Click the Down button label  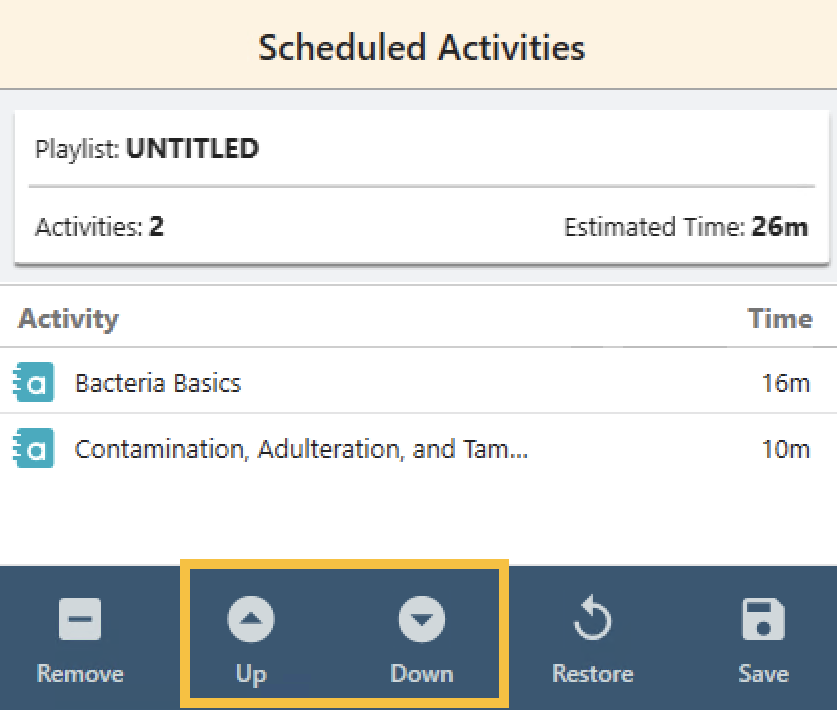(x=421, y=674)
